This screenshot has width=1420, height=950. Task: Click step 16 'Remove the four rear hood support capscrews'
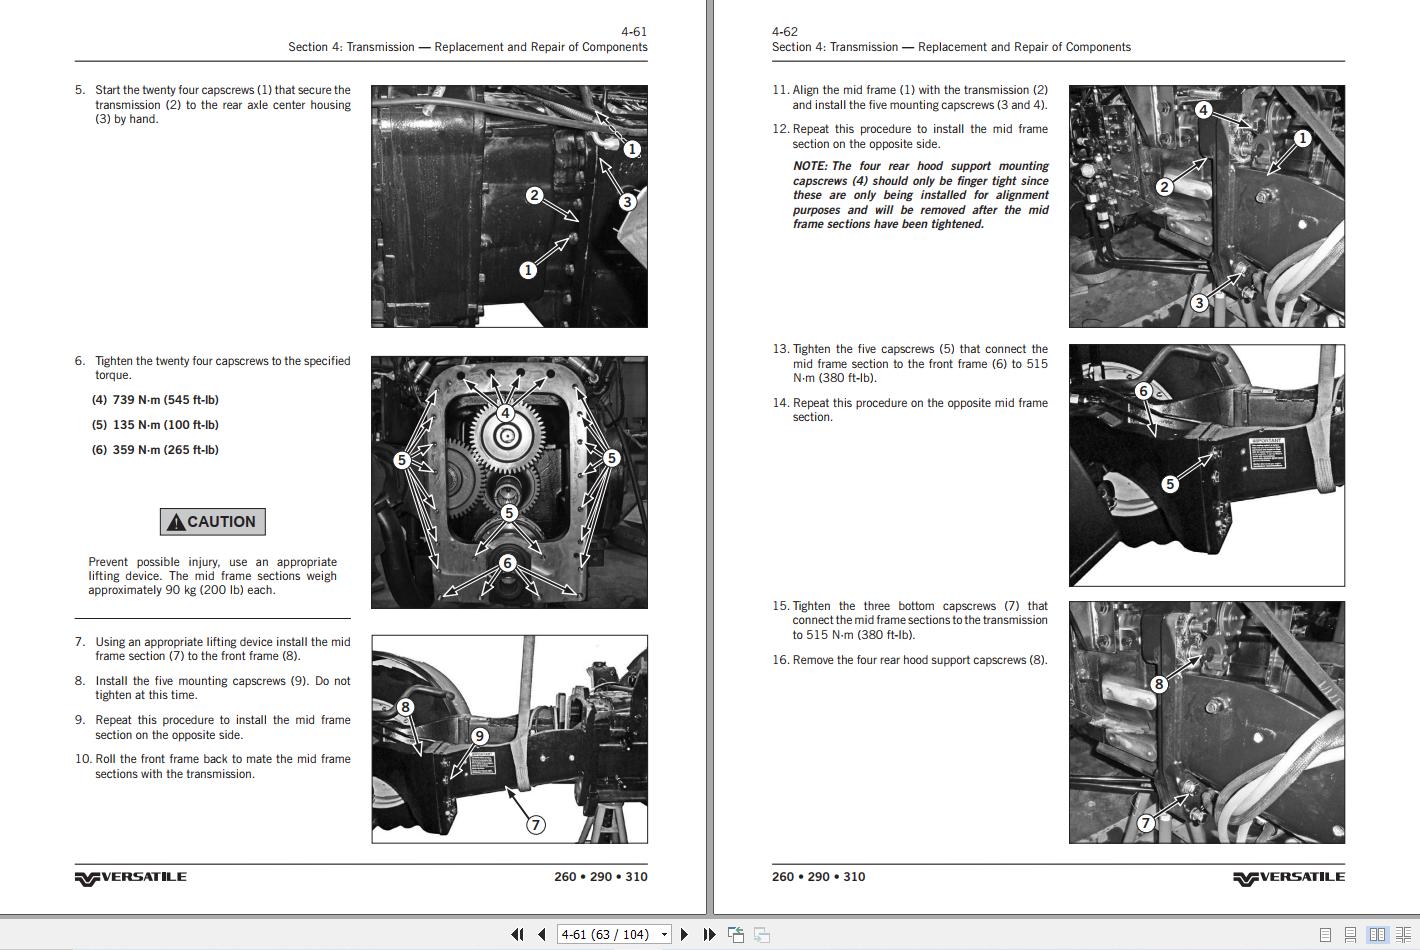click(x=910, y=660)
